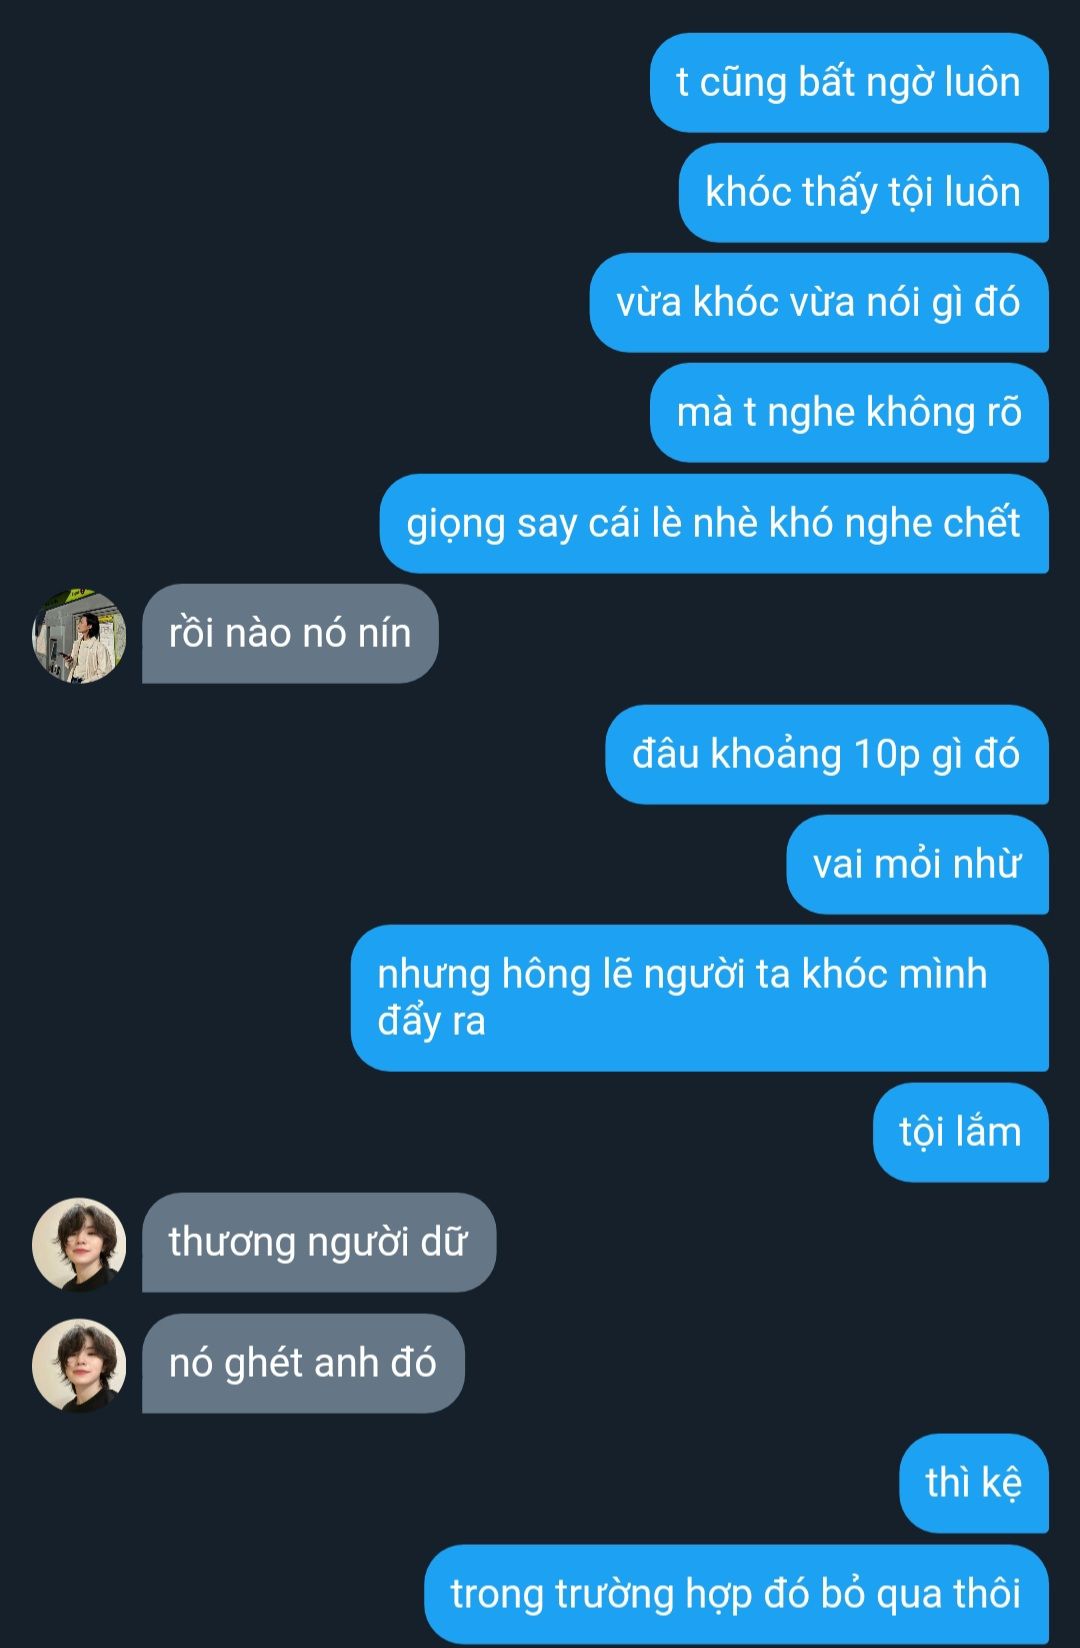
Task: Tap the 'mà t nghe không rõ' bubble
Action: coord(849,412)
